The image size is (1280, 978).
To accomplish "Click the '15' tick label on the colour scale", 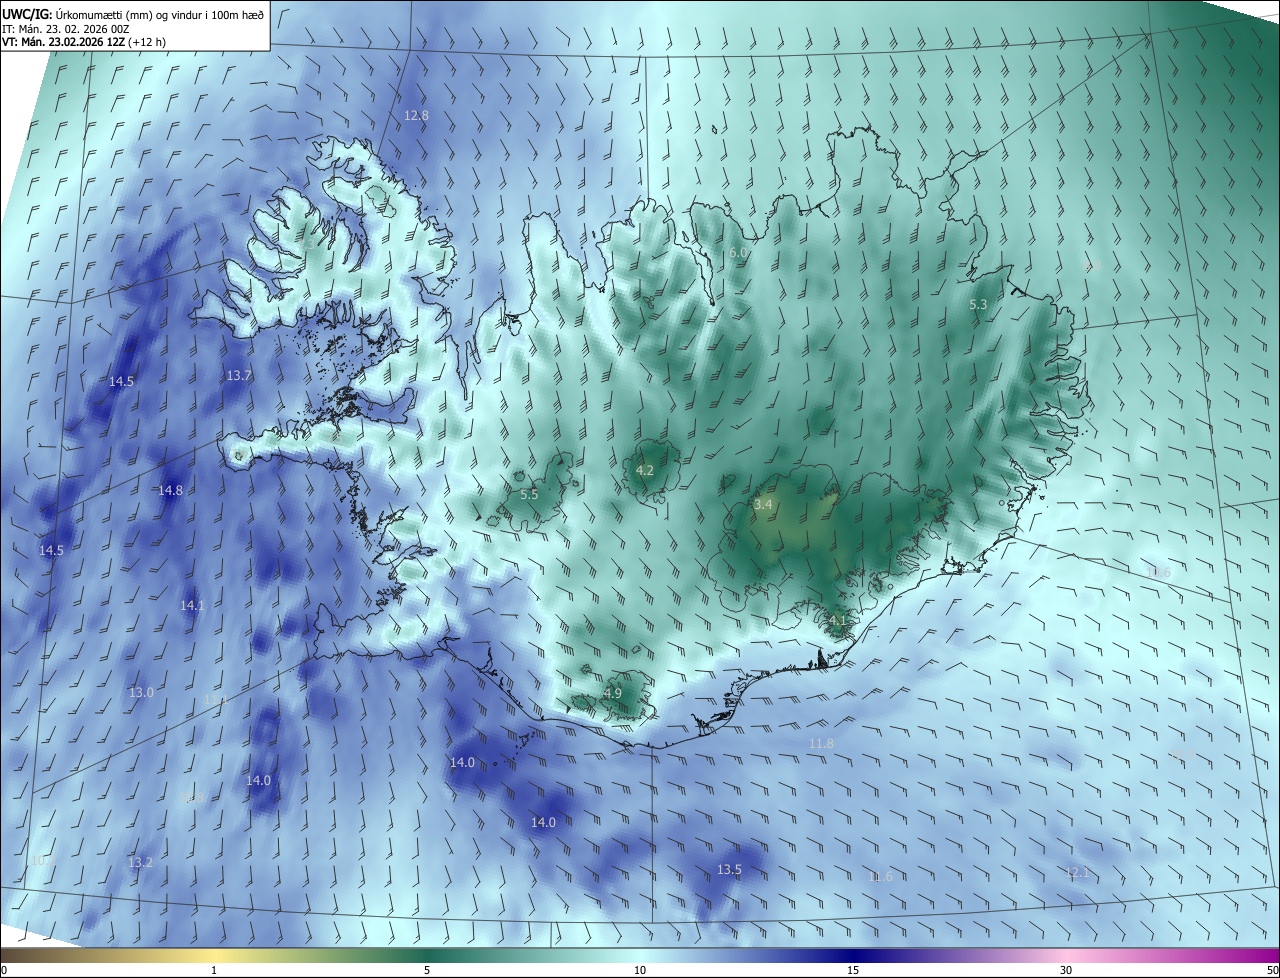I will pyautogui.click(x=853, y=970).
